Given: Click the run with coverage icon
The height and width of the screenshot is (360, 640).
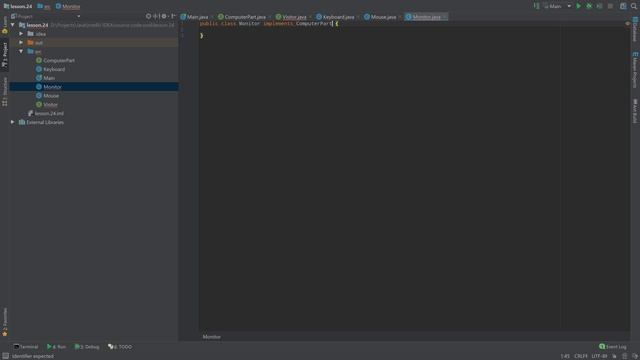Looking at the screenshot, I should 600,6.
